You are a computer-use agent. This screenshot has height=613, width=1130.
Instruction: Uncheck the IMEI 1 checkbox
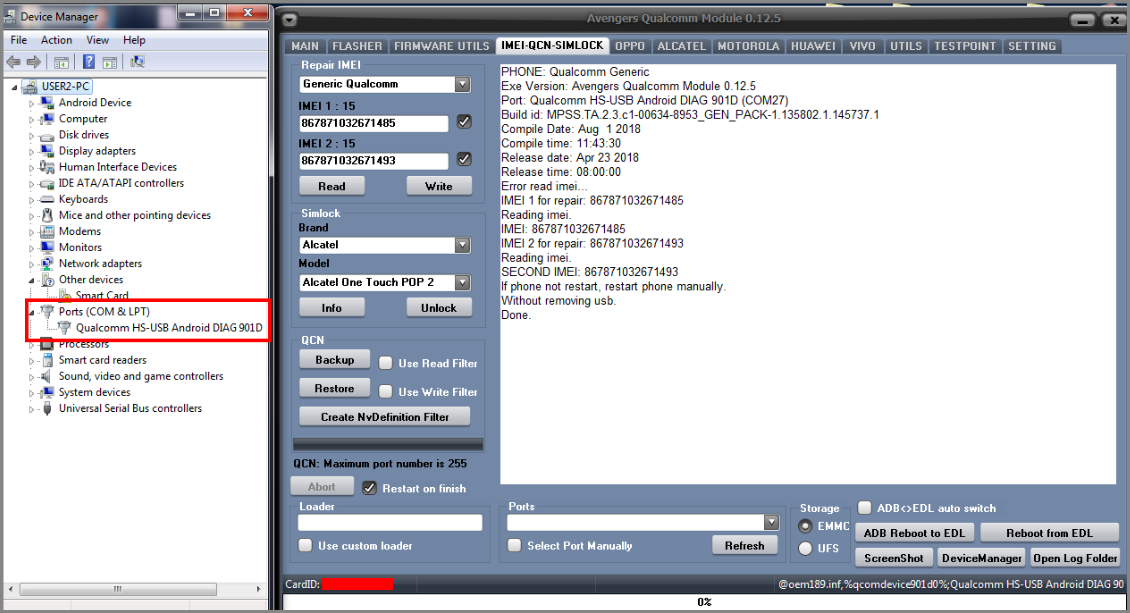(464, 122)
